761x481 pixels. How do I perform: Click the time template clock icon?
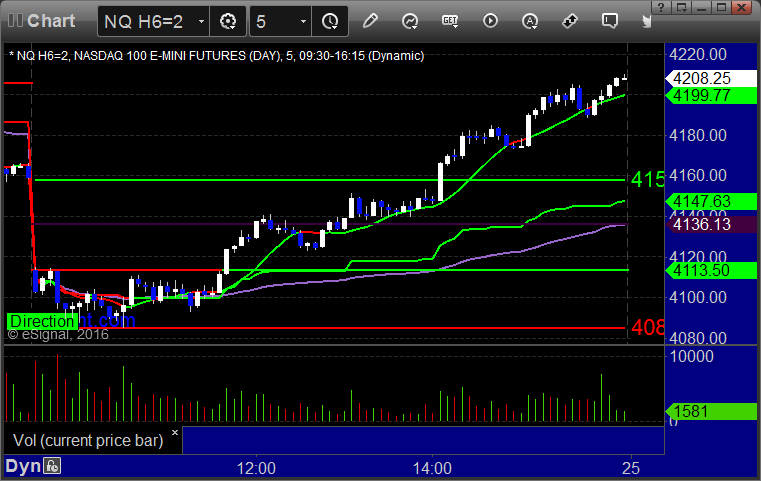(330, 21)
